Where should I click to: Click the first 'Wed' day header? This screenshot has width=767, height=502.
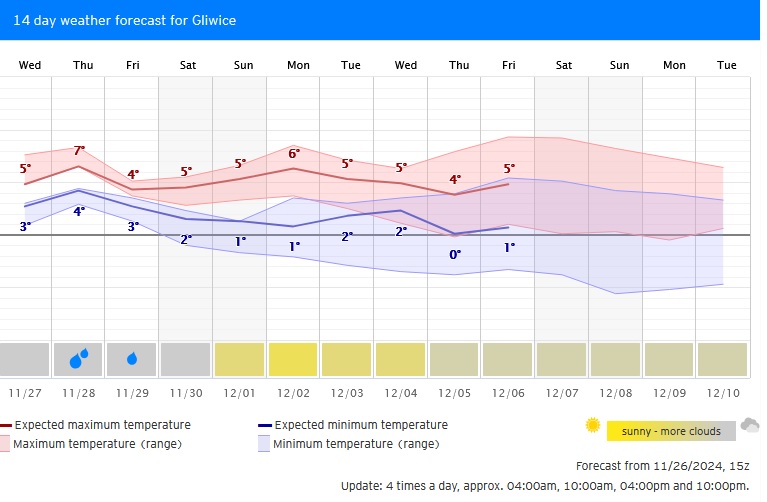[30, 65]
